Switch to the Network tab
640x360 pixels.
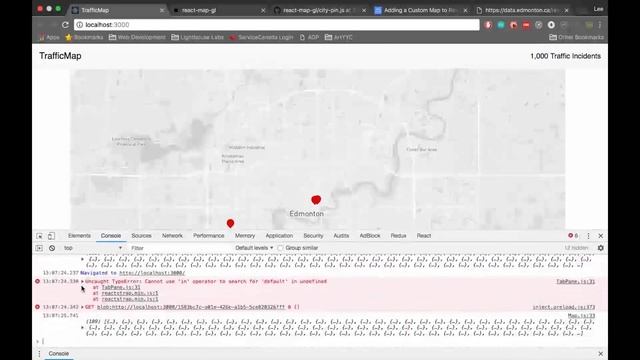[x=172, y=236]
